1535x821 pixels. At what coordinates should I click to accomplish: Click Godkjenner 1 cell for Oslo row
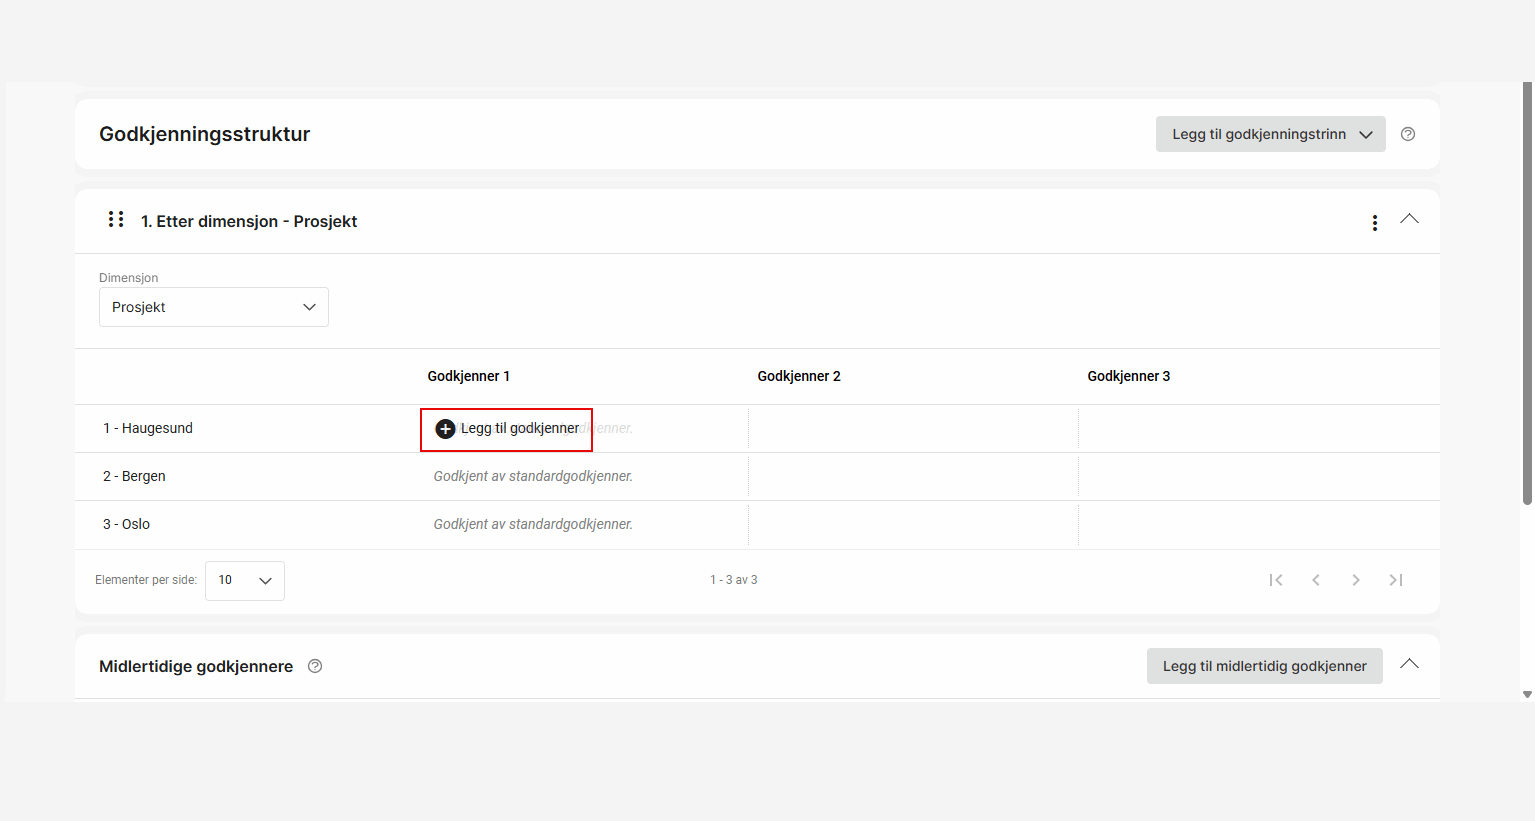[533, 524]
